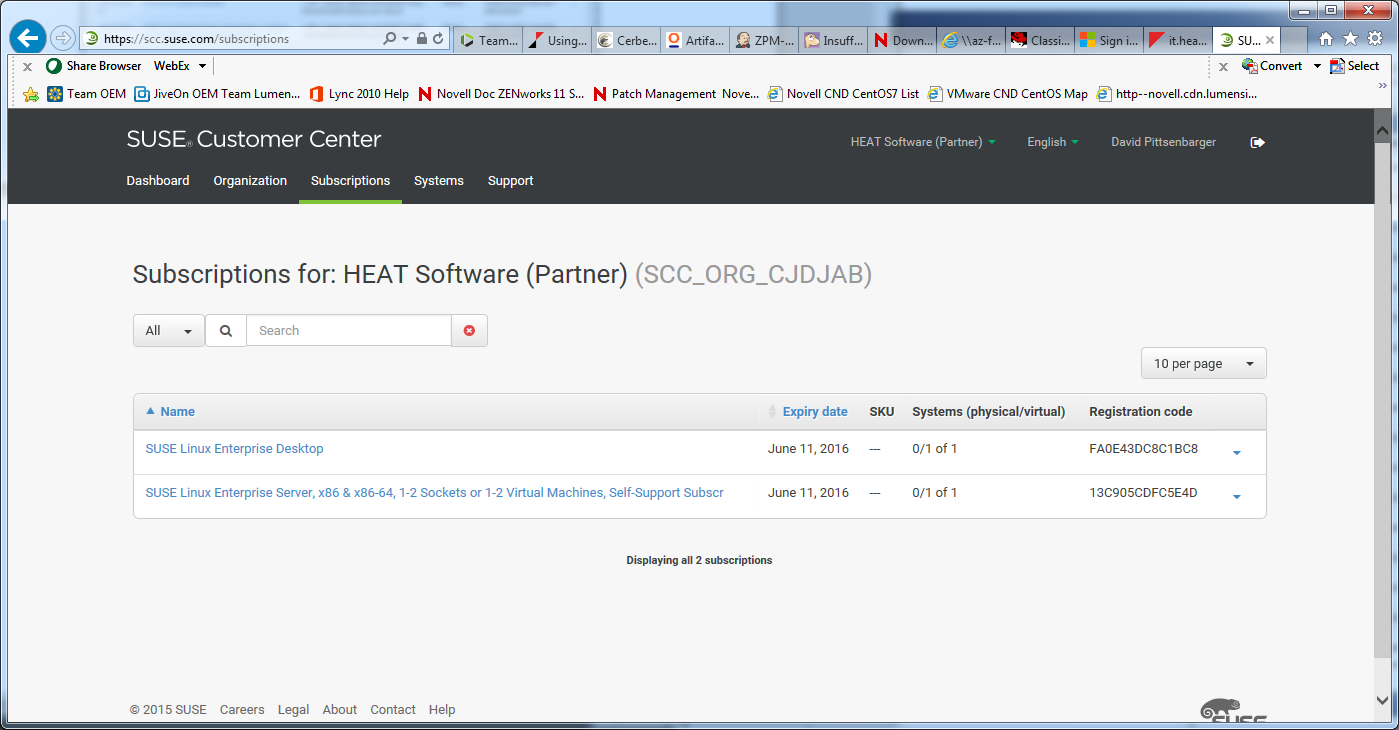
Task: Open the SUSE Linux Enterprise Desktop subscription
Action: coord(235,449)
